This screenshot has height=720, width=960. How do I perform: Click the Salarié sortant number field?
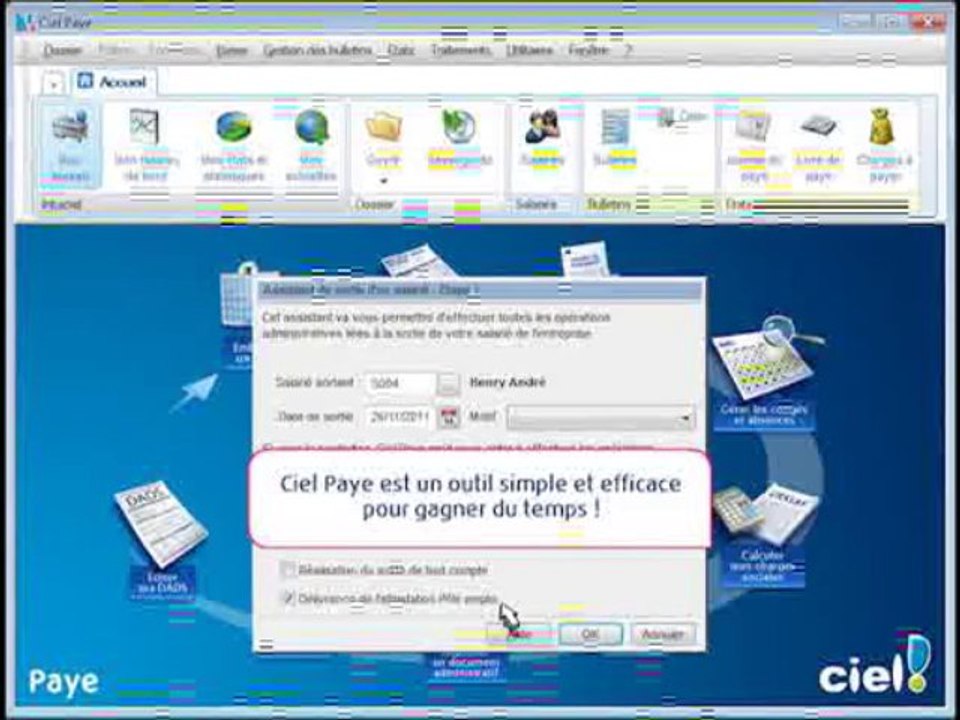click(400, 384)
